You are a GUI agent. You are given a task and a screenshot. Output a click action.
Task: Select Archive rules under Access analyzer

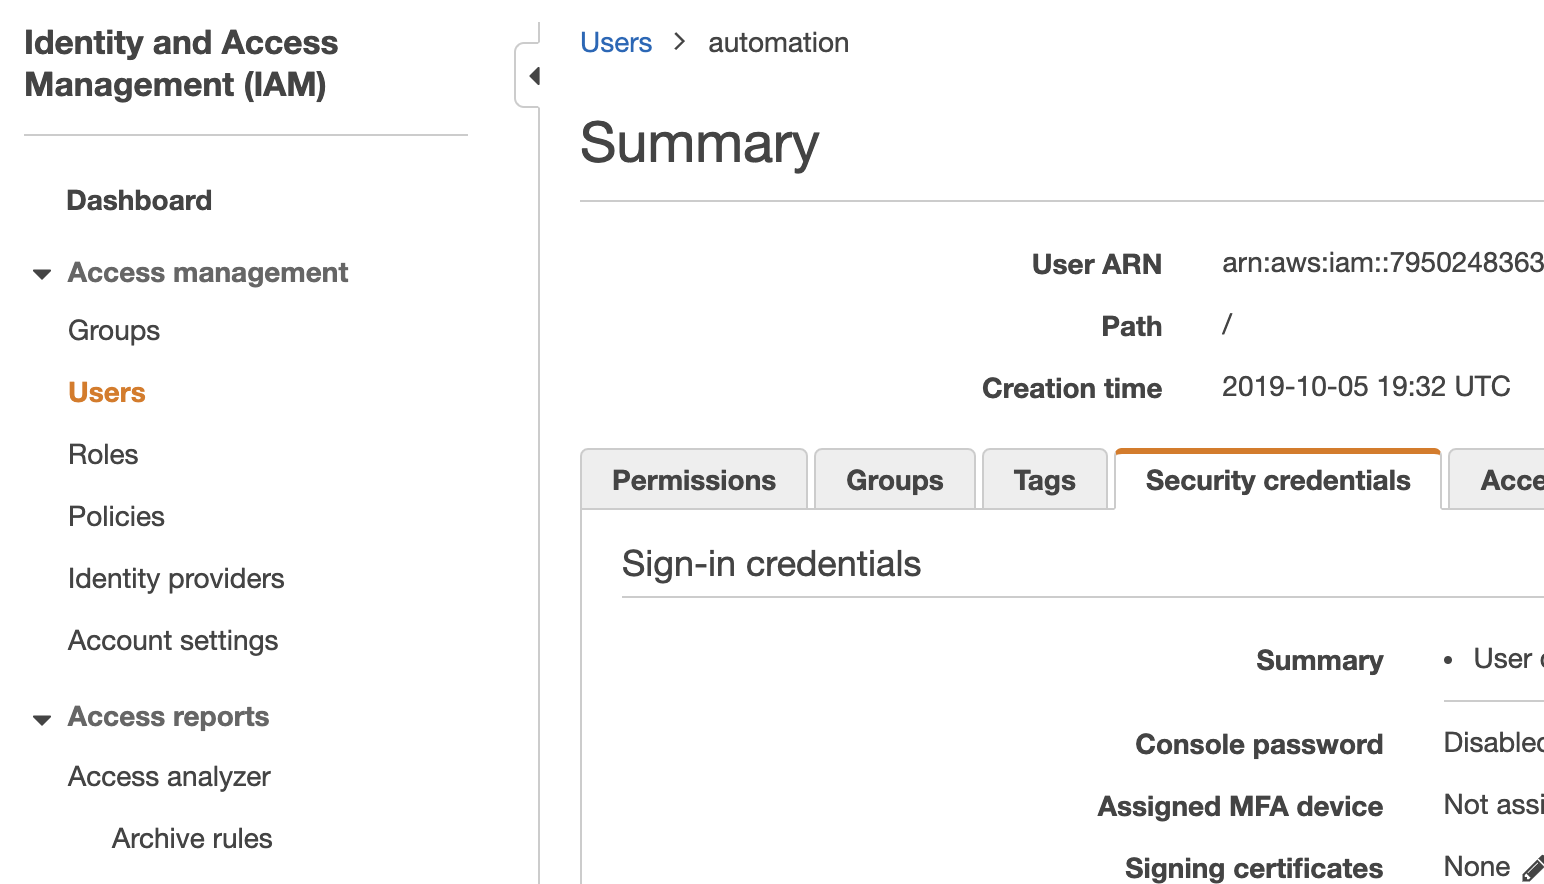pos(191,838)
